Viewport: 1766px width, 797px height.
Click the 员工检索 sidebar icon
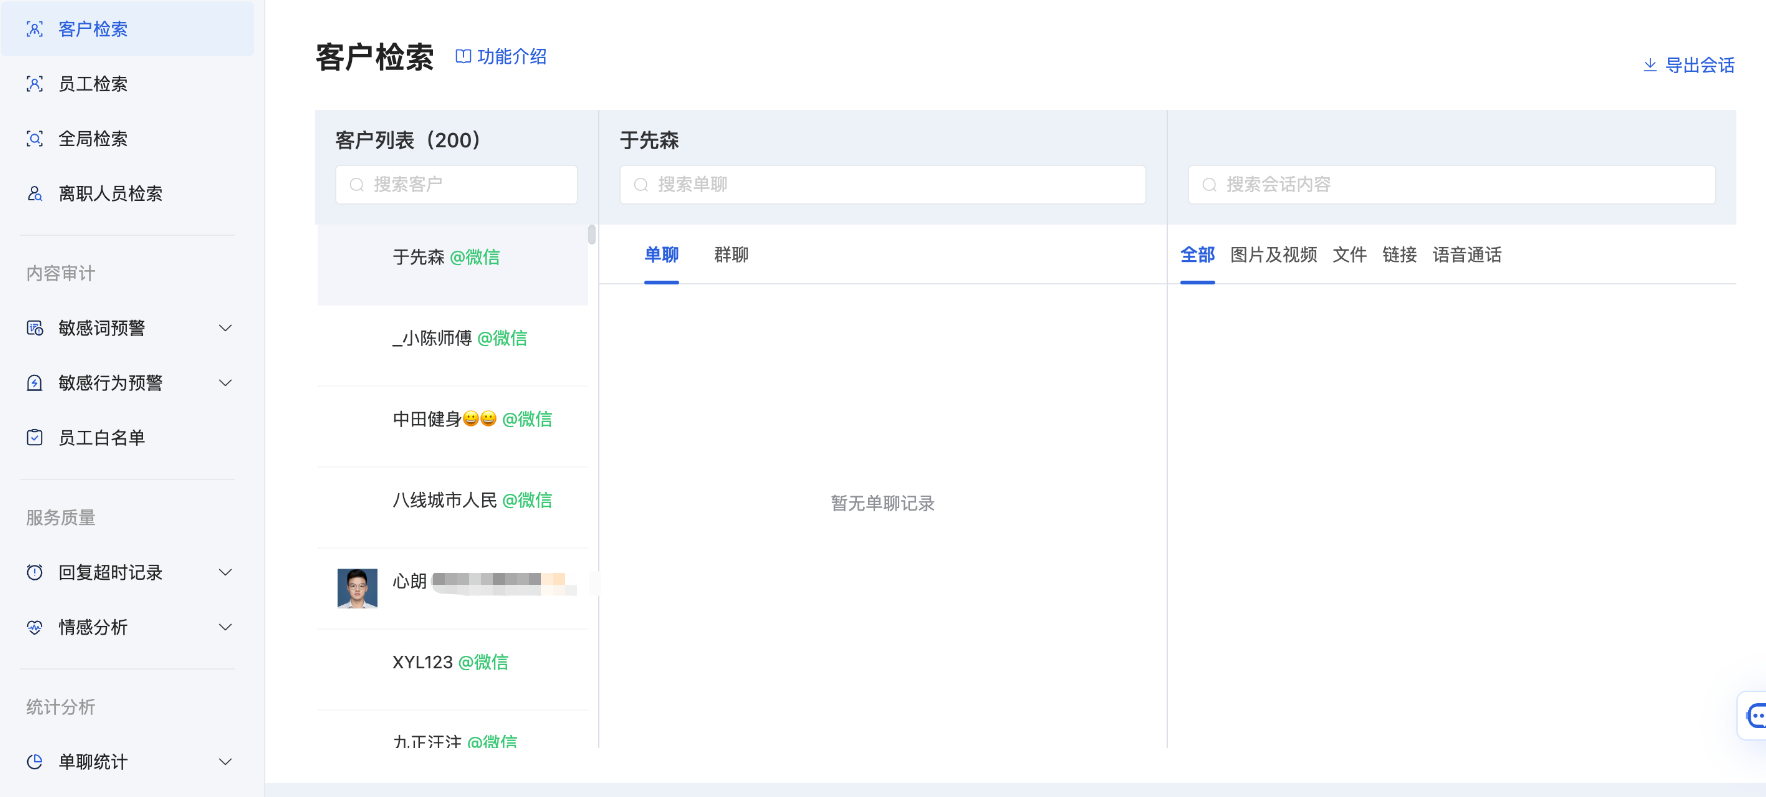click(35, 84)
